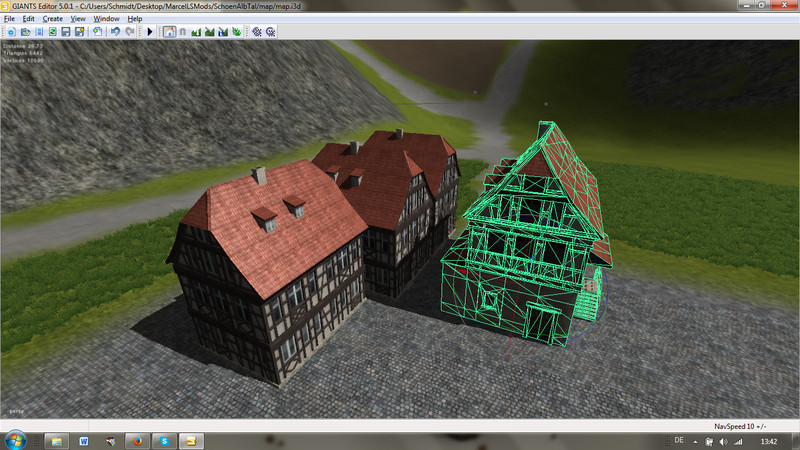This screenshot has width=800, height=450.
Task: Click the greyed-out Redo arrow icon
Action: click(130, 32)
